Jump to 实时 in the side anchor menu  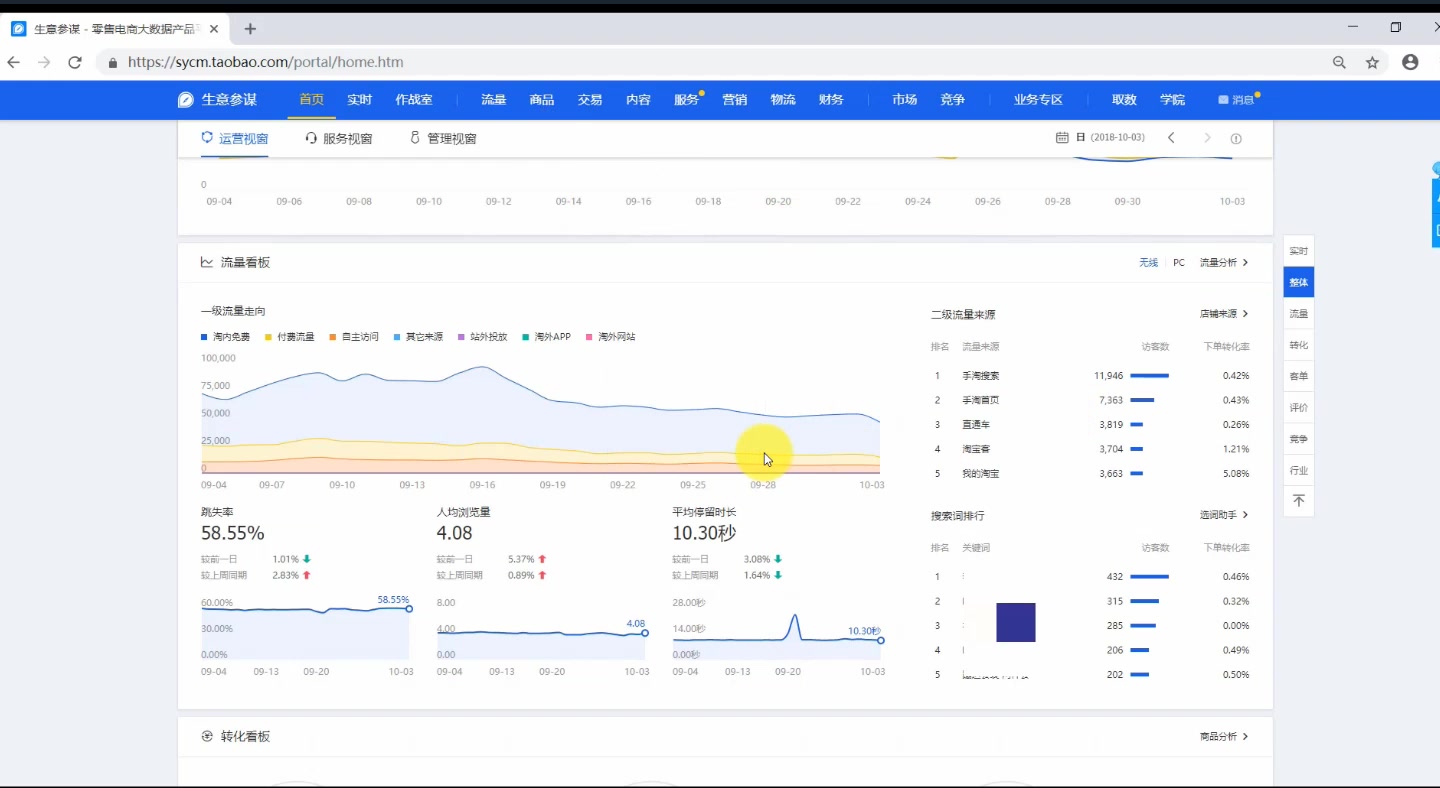(1298, 251)
